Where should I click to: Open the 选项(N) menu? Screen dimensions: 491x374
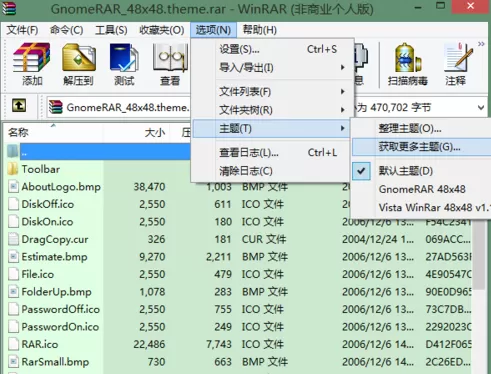click(x=213, y=30)
